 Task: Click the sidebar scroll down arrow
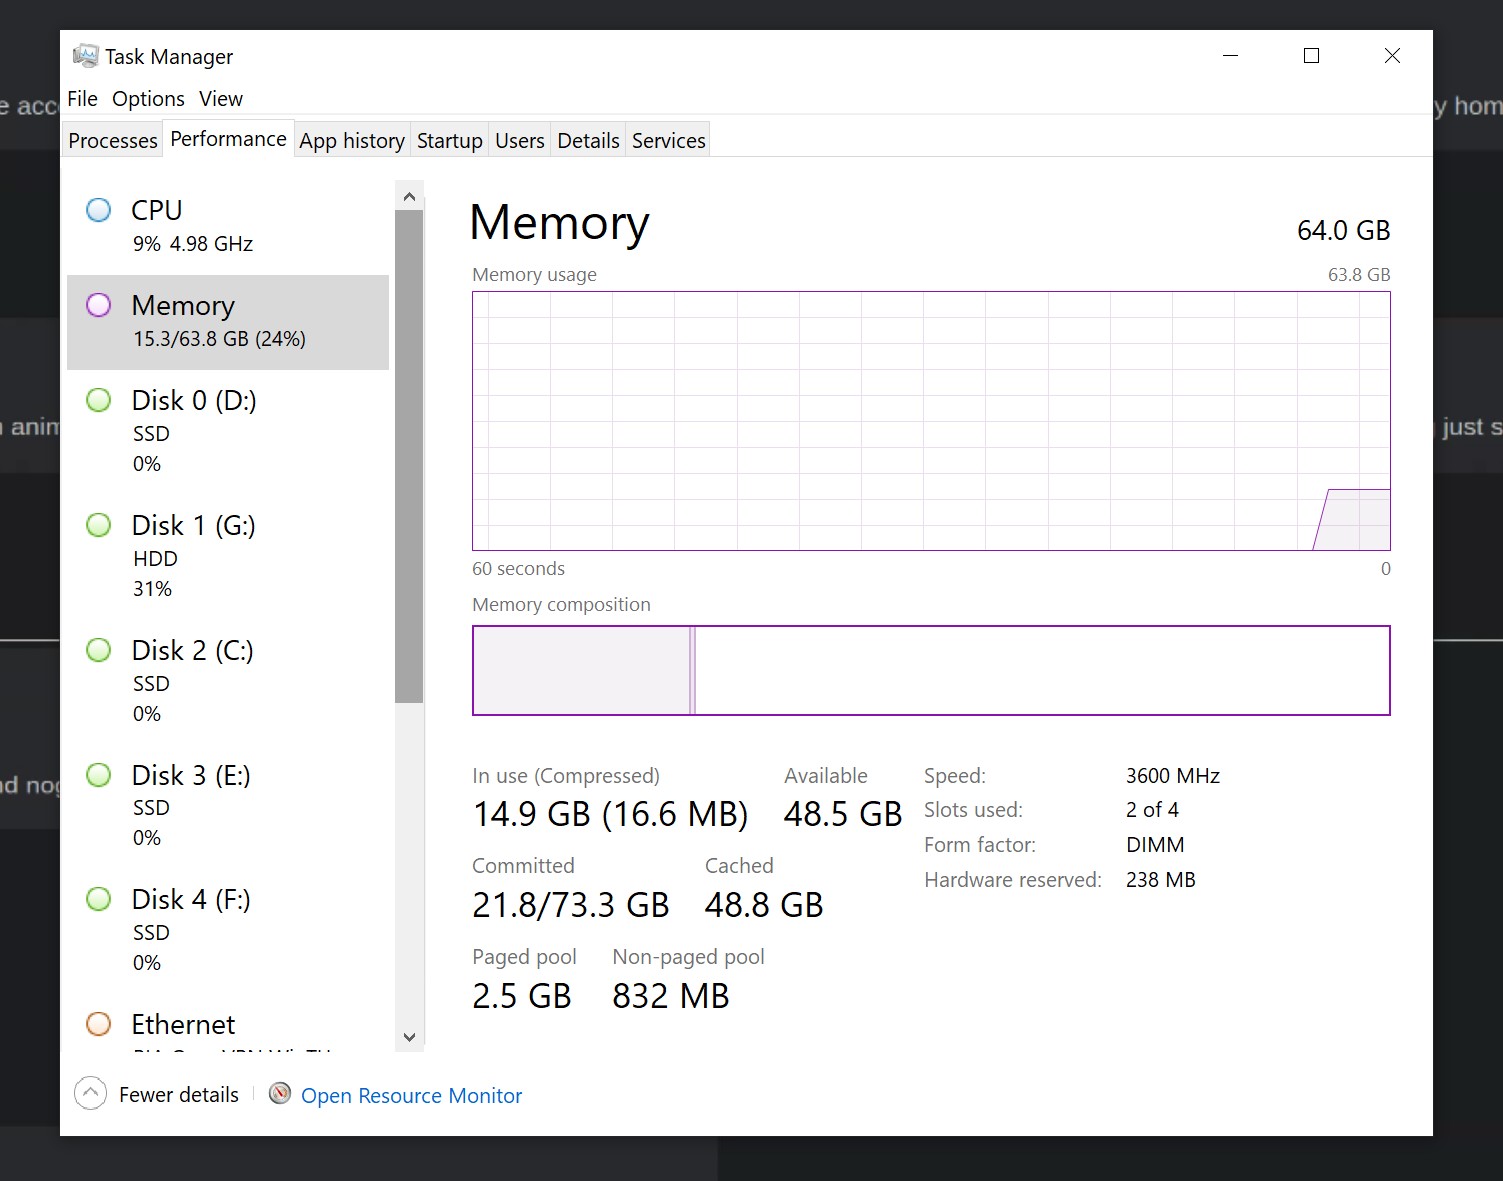coord(409,1037)
